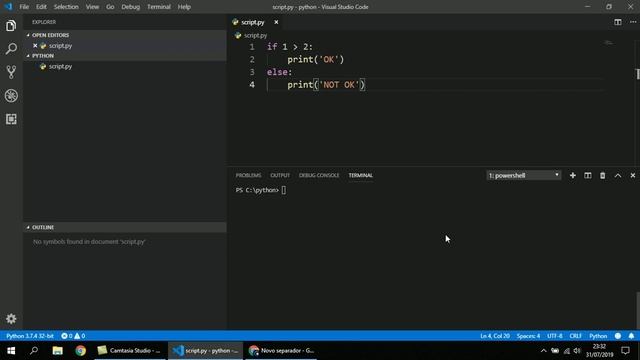Viewport: 640px width, 360px height.
Task: Open Windows Start menu
Action: tap(11, 351)
